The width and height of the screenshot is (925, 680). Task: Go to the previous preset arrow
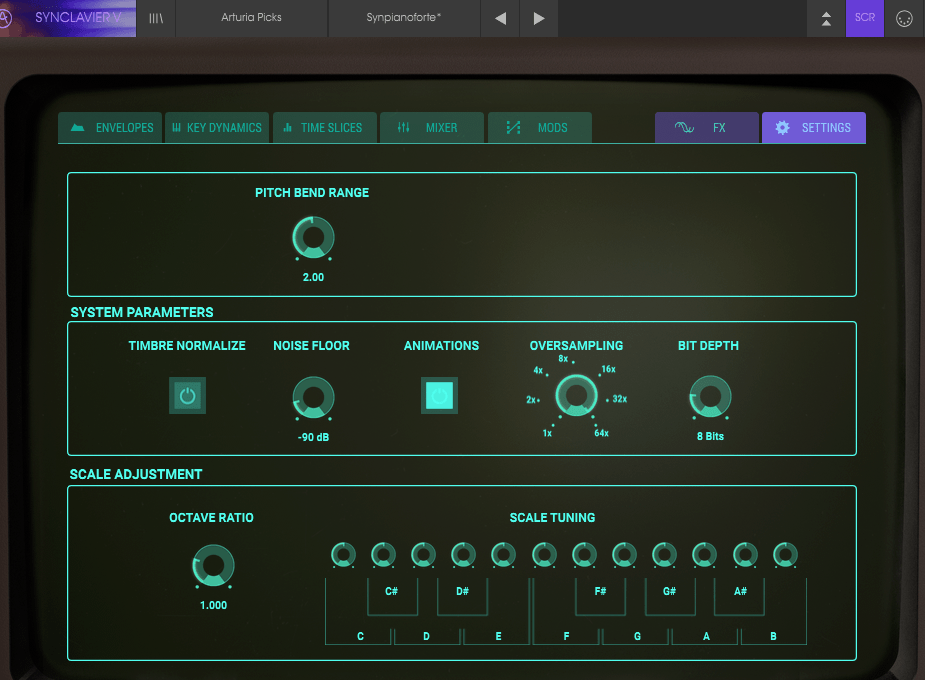pyautogui.click(x=500, y=18)
